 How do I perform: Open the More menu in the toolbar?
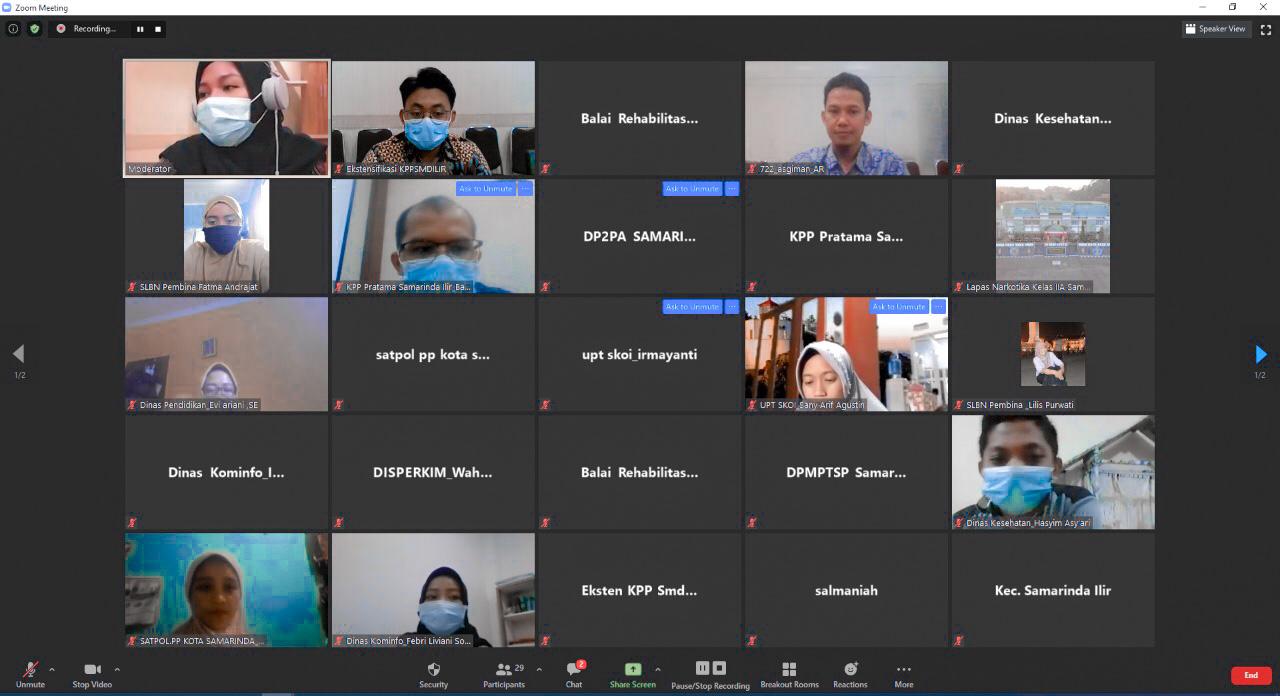tap(903, 674)
